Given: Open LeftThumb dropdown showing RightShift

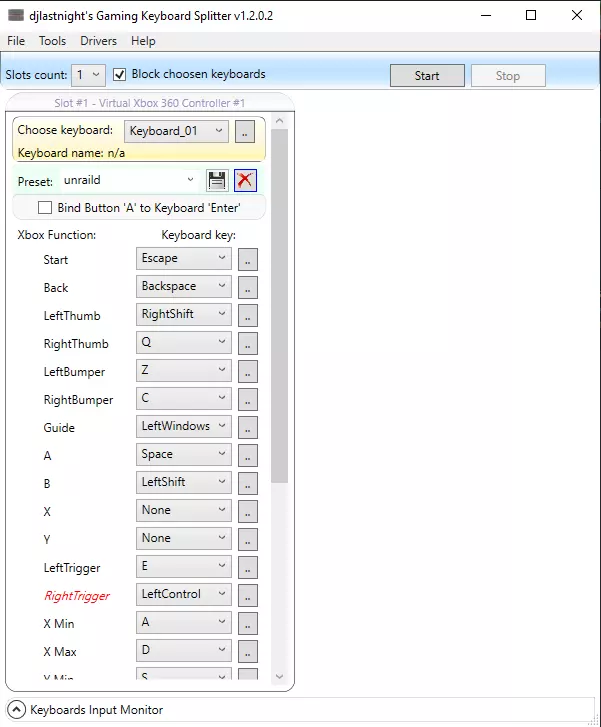Looking at the screenshot, I should (184, 314).
